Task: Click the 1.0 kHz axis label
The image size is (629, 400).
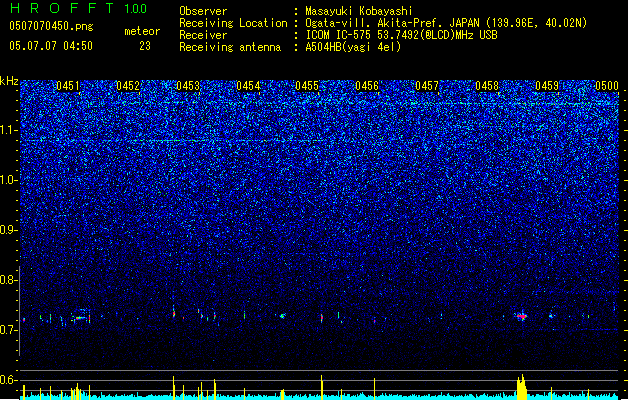Action: [x=9, y=180]
